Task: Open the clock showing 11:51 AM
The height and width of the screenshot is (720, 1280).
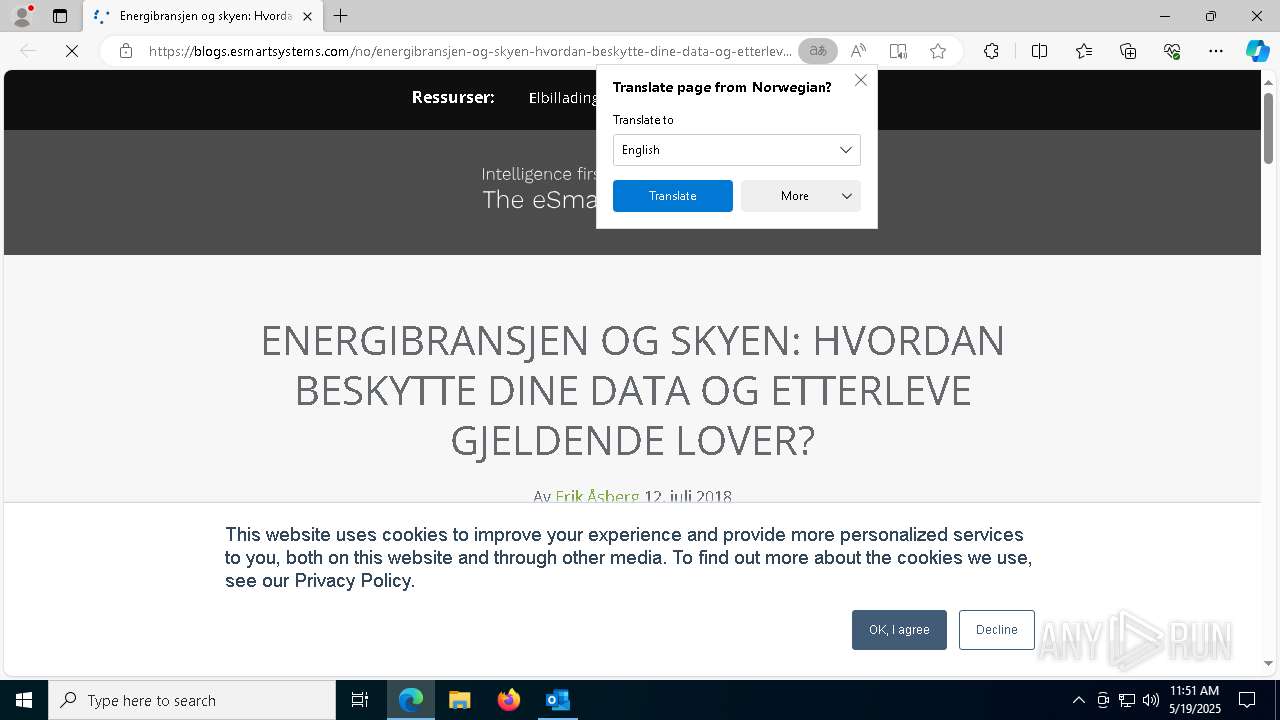Action: (1195, 700)
